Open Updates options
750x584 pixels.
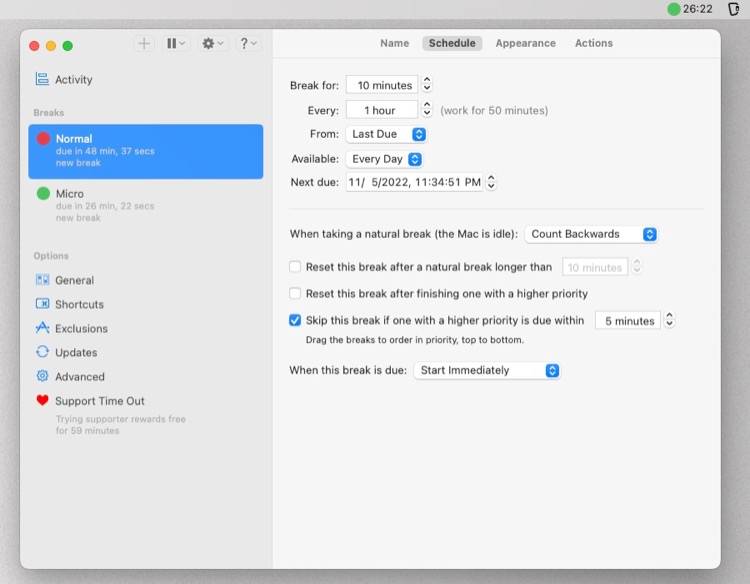(x=76, y=353)
